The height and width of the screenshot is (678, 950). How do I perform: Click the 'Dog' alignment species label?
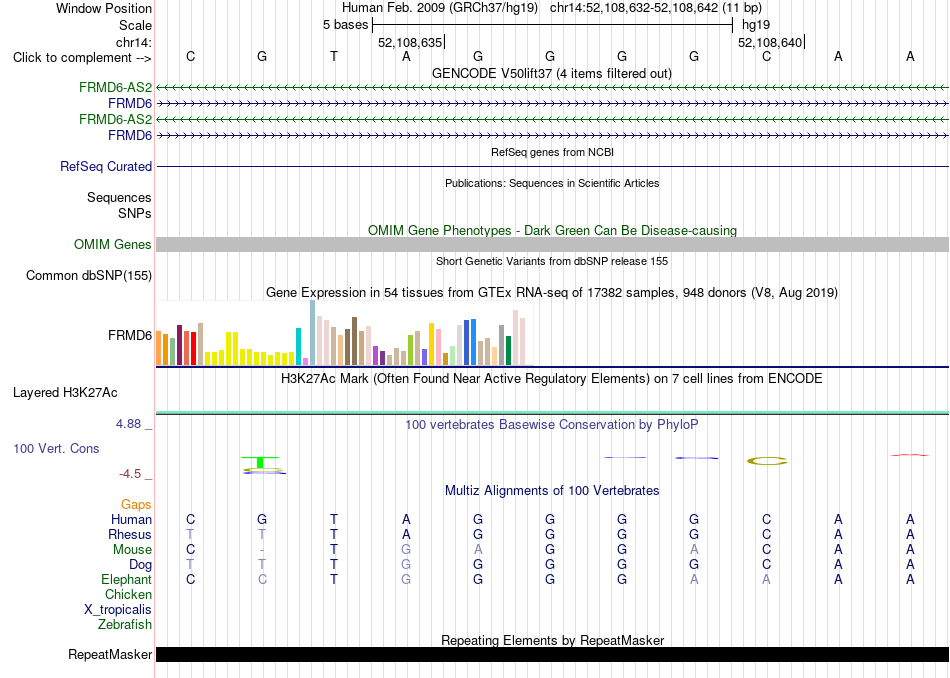pos(140,565)
